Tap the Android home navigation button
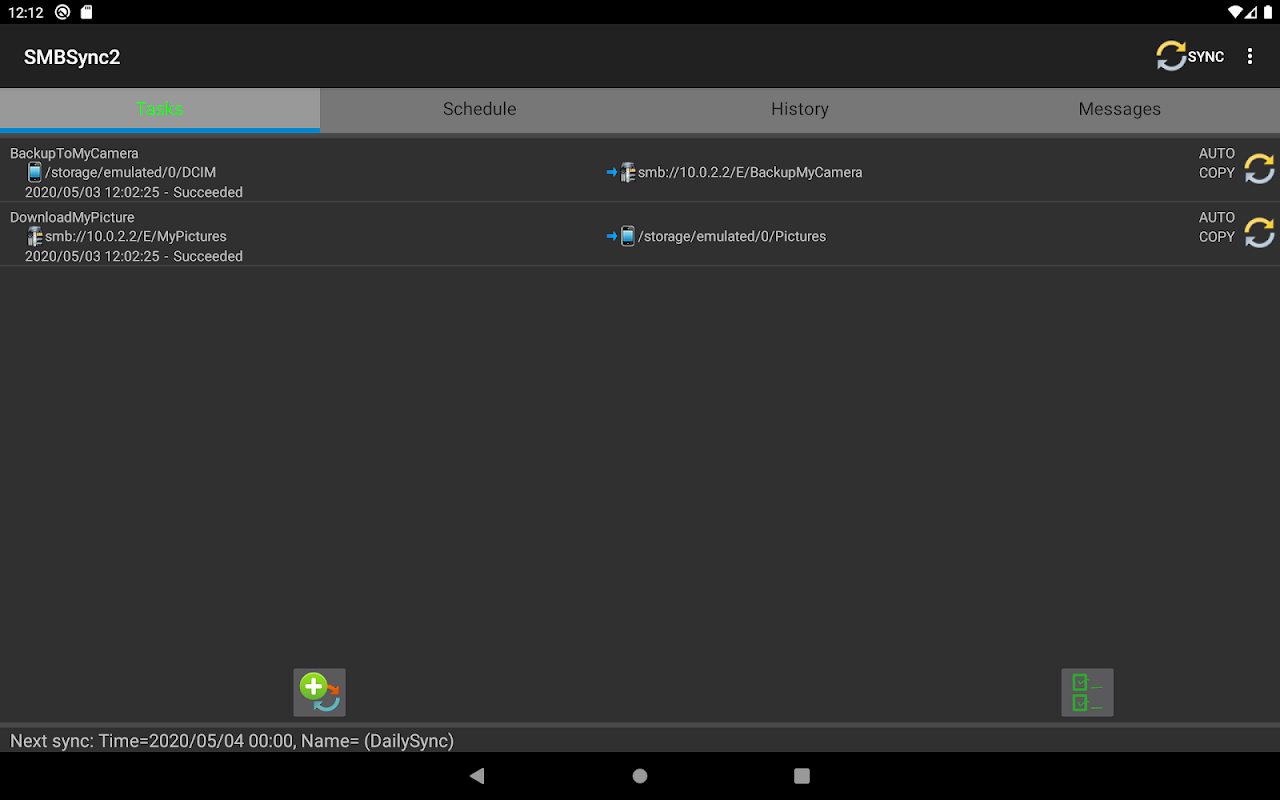 (x=640, y=776)
